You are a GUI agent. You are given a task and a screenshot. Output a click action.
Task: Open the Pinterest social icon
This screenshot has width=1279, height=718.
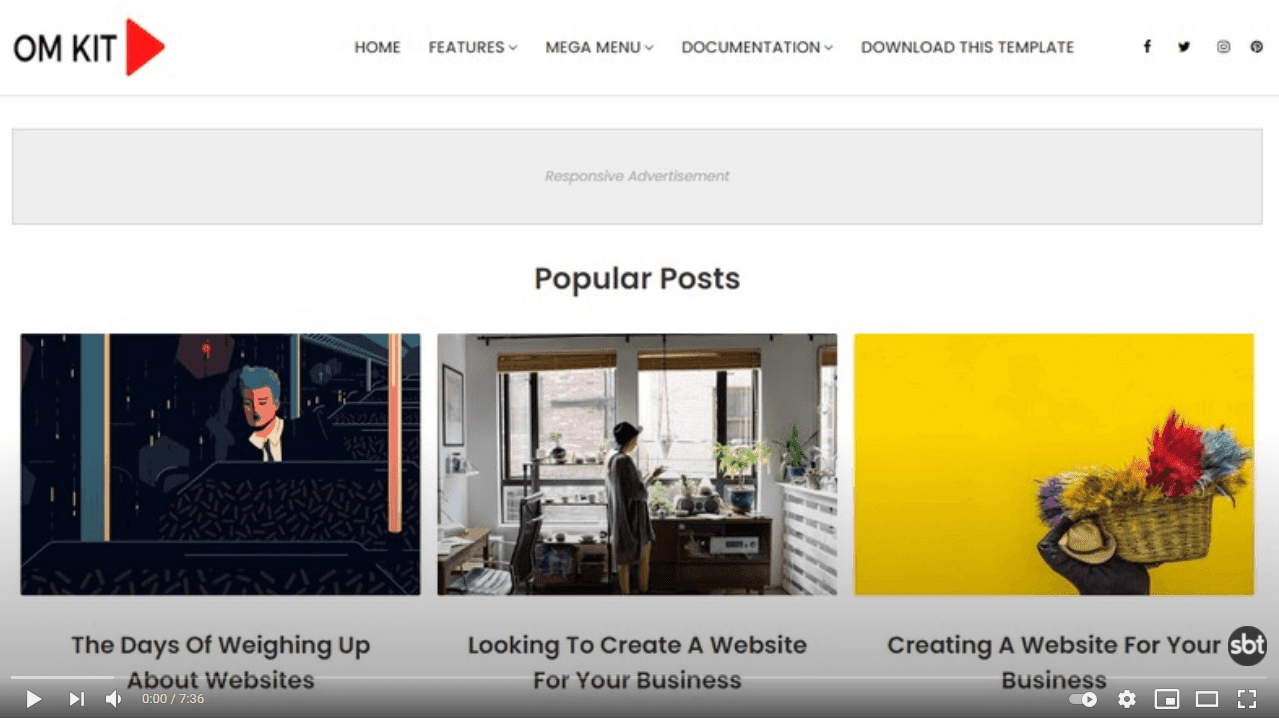point(1257,47)
